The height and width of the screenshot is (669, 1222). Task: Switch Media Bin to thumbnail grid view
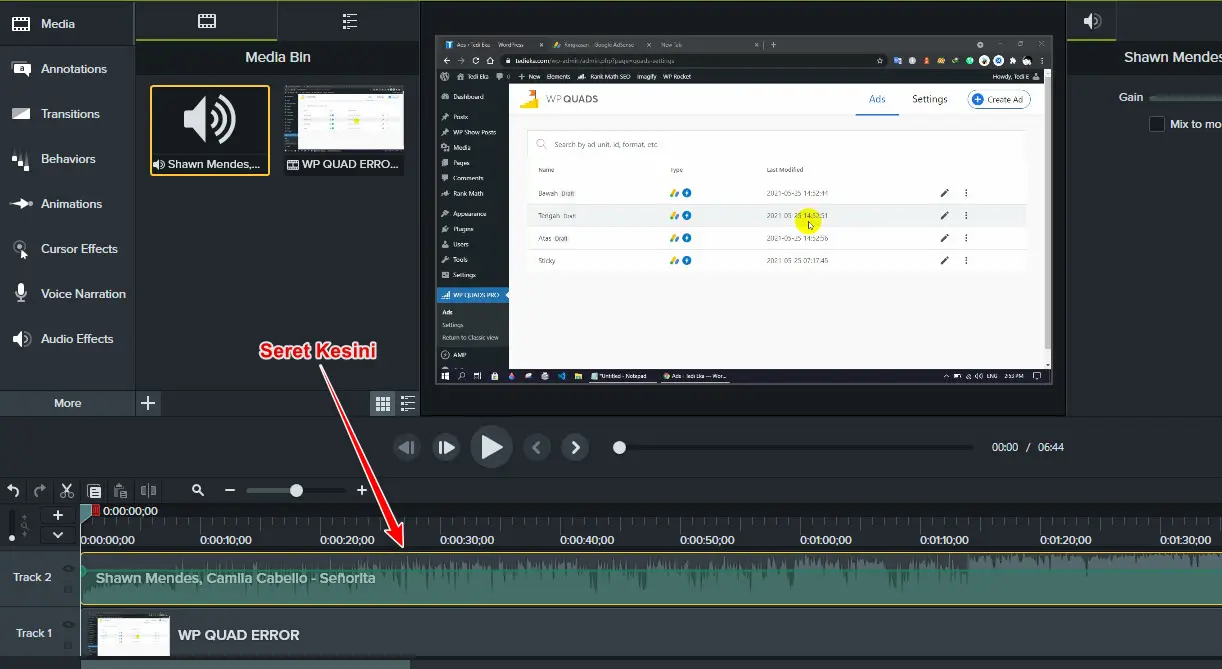pos(383,404)
